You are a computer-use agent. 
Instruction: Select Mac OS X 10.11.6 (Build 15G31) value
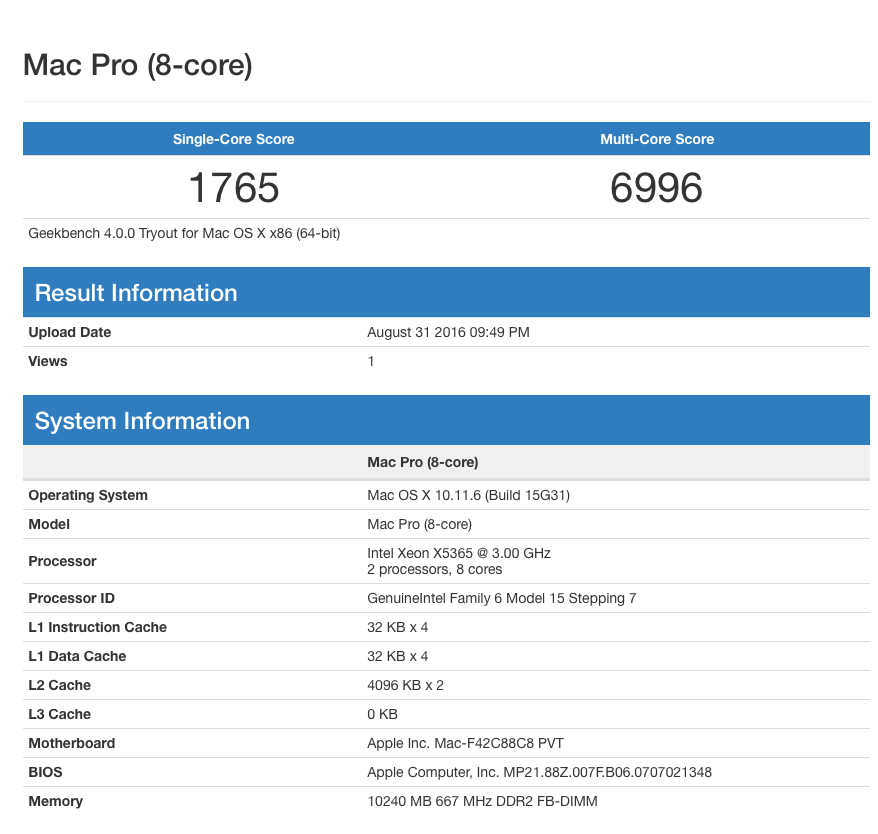(468, 495)
